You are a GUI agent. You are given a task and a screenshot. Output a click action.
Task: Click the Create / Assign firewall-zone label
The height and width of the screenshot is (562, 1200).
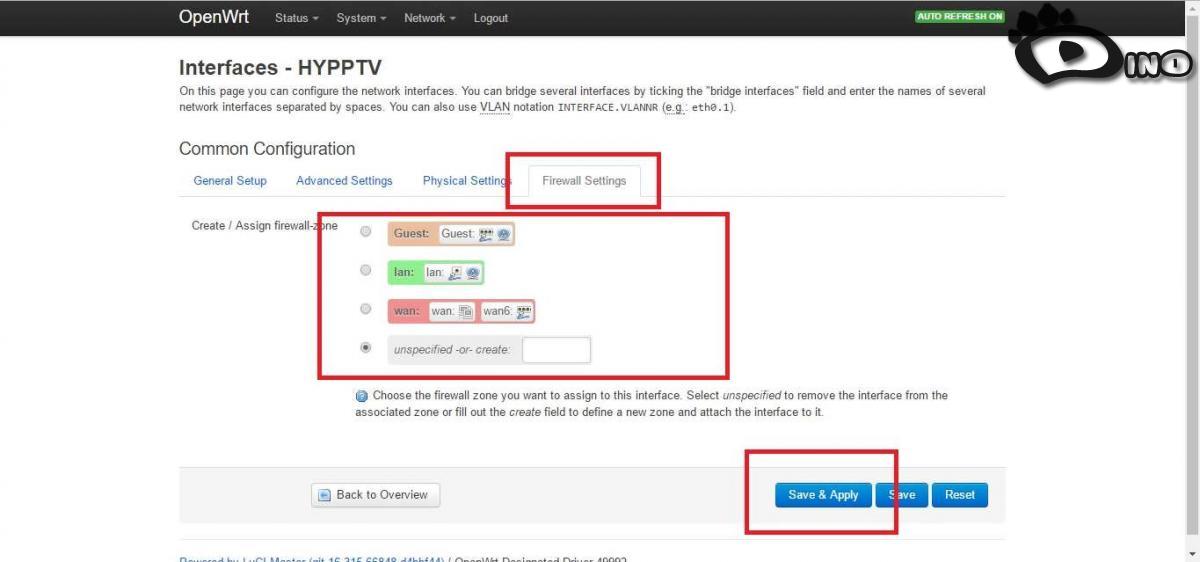(x=265, y=226)
